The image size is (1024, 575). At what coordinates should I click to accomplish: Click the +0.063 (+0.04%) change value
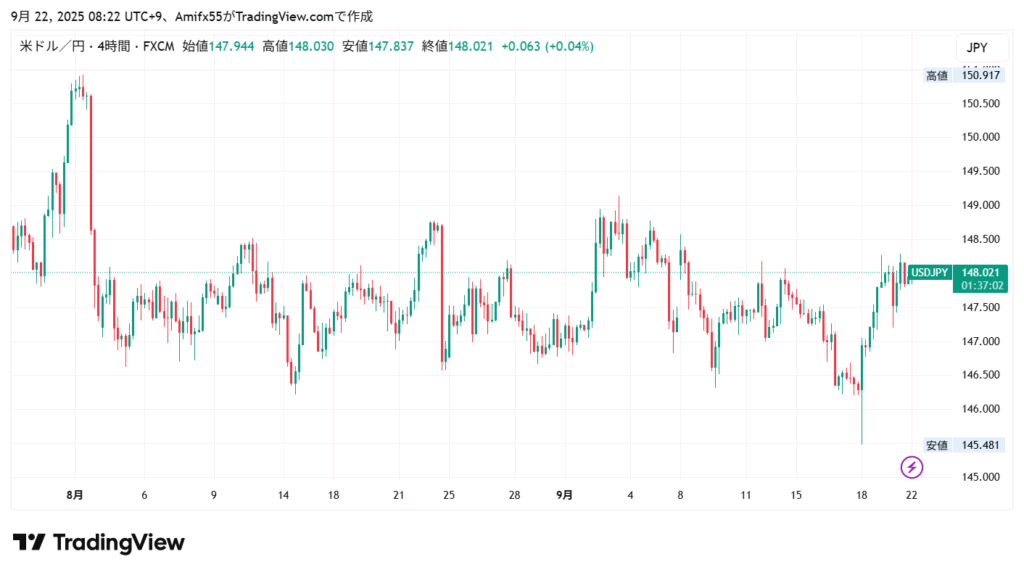[547, 46]
